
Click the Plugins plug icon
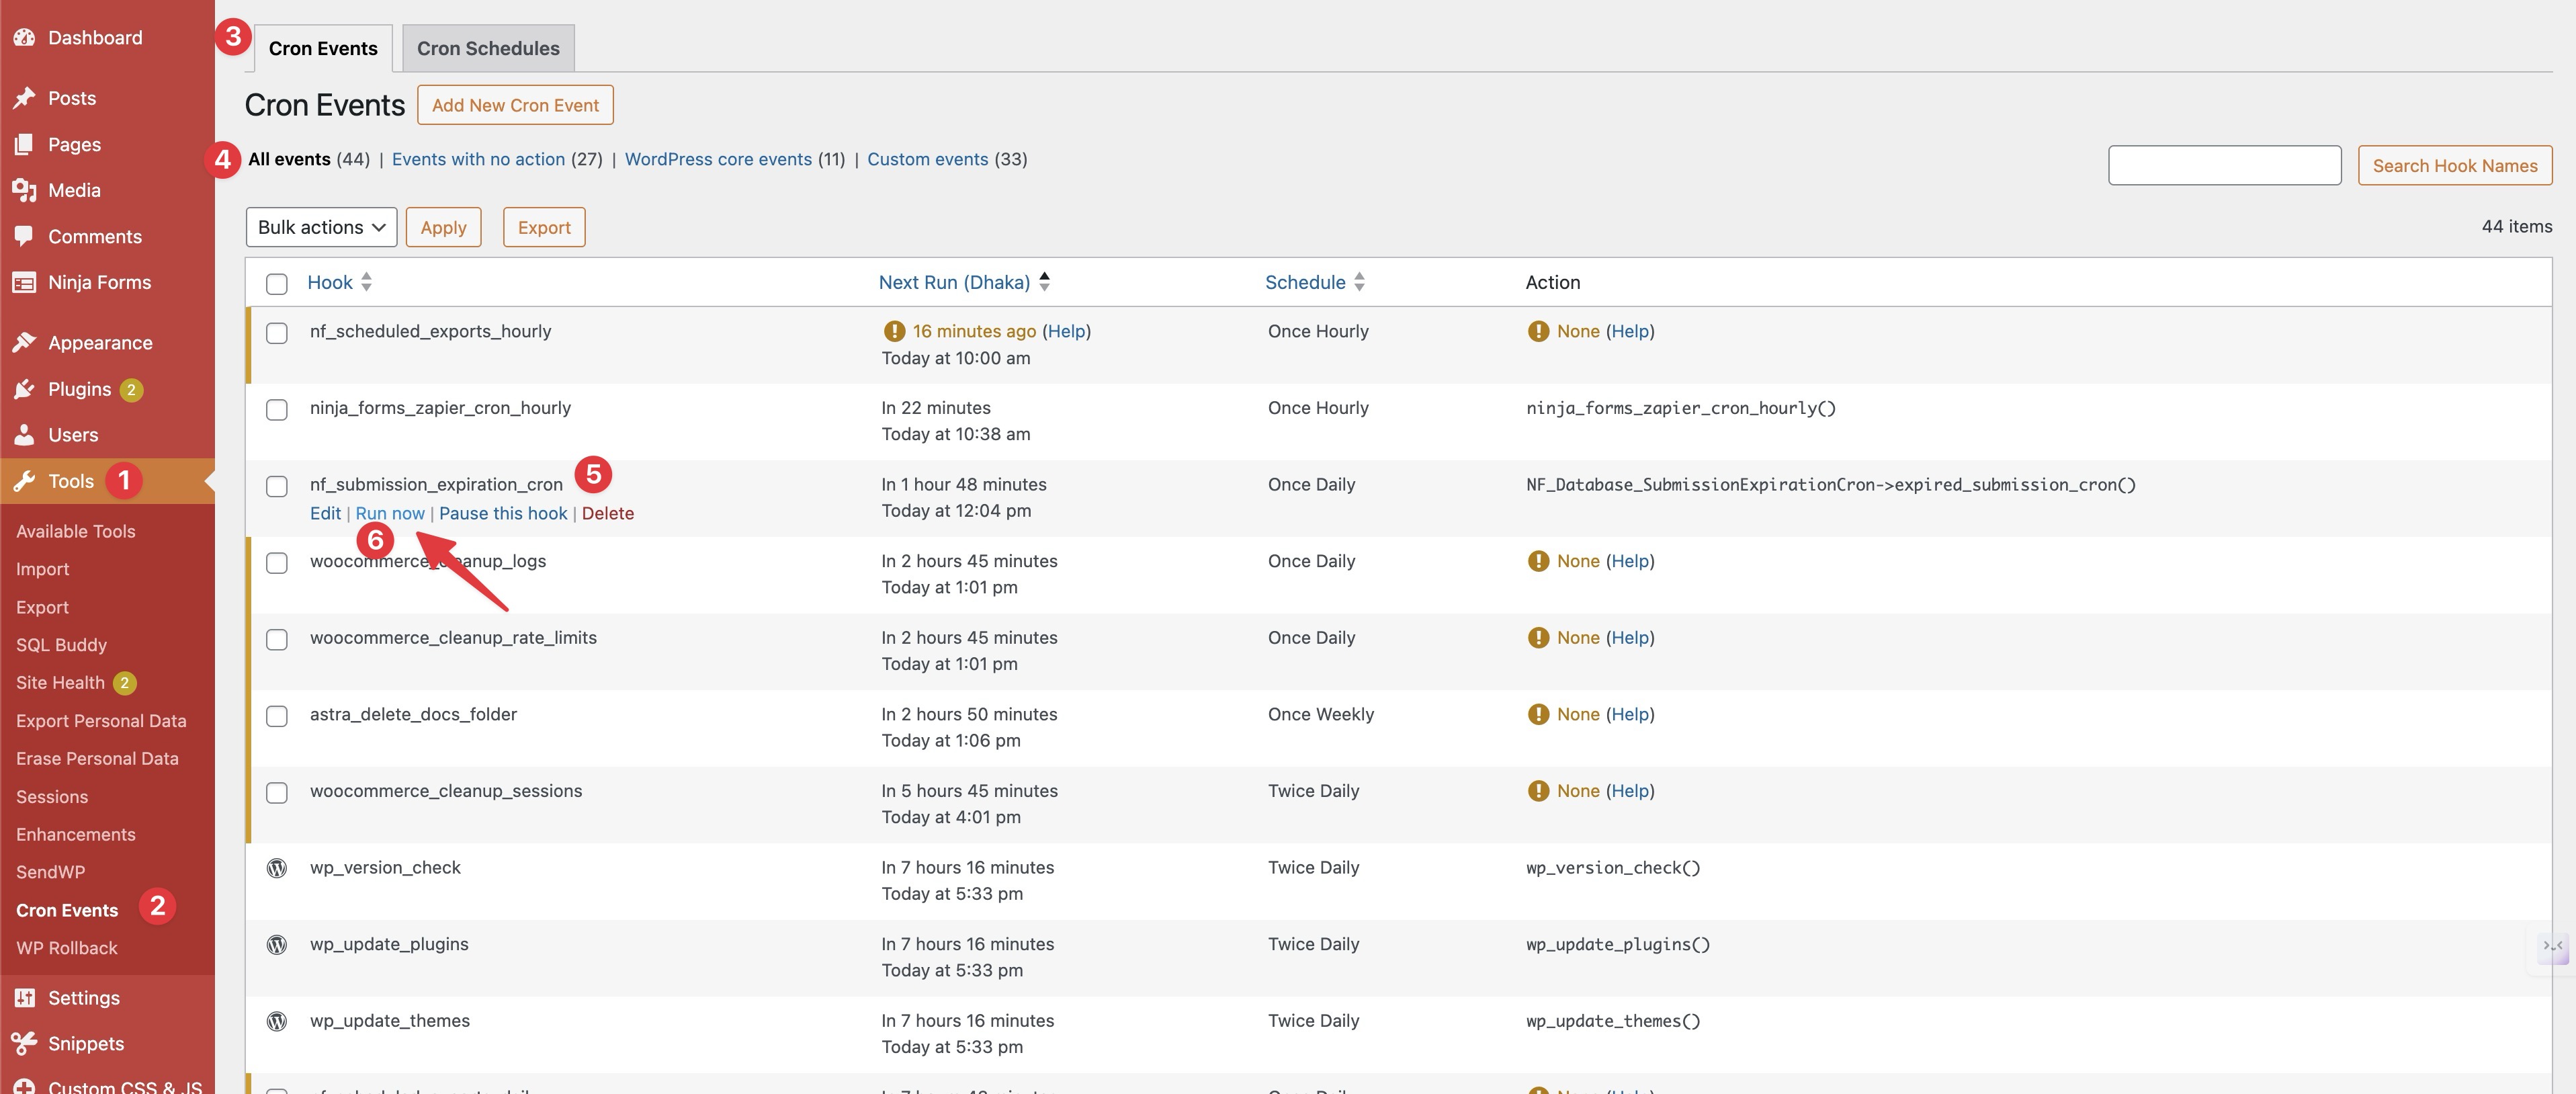(24, 389)
